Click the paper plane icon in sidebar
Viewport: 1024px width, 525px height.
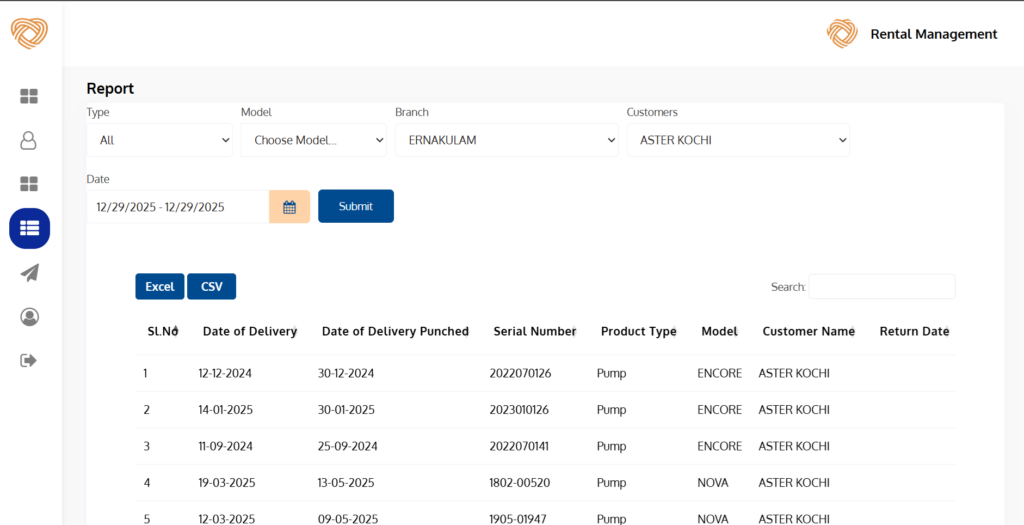pos(29,273)
